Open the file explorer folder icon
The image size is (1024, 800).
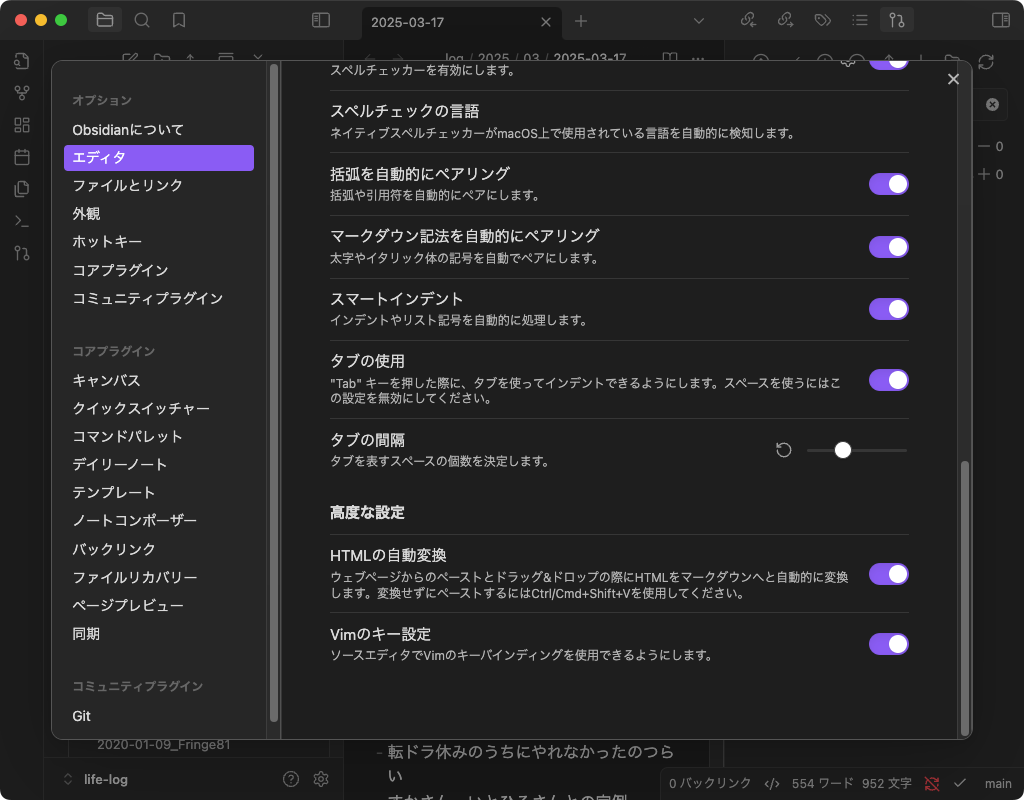pos(104,20)
